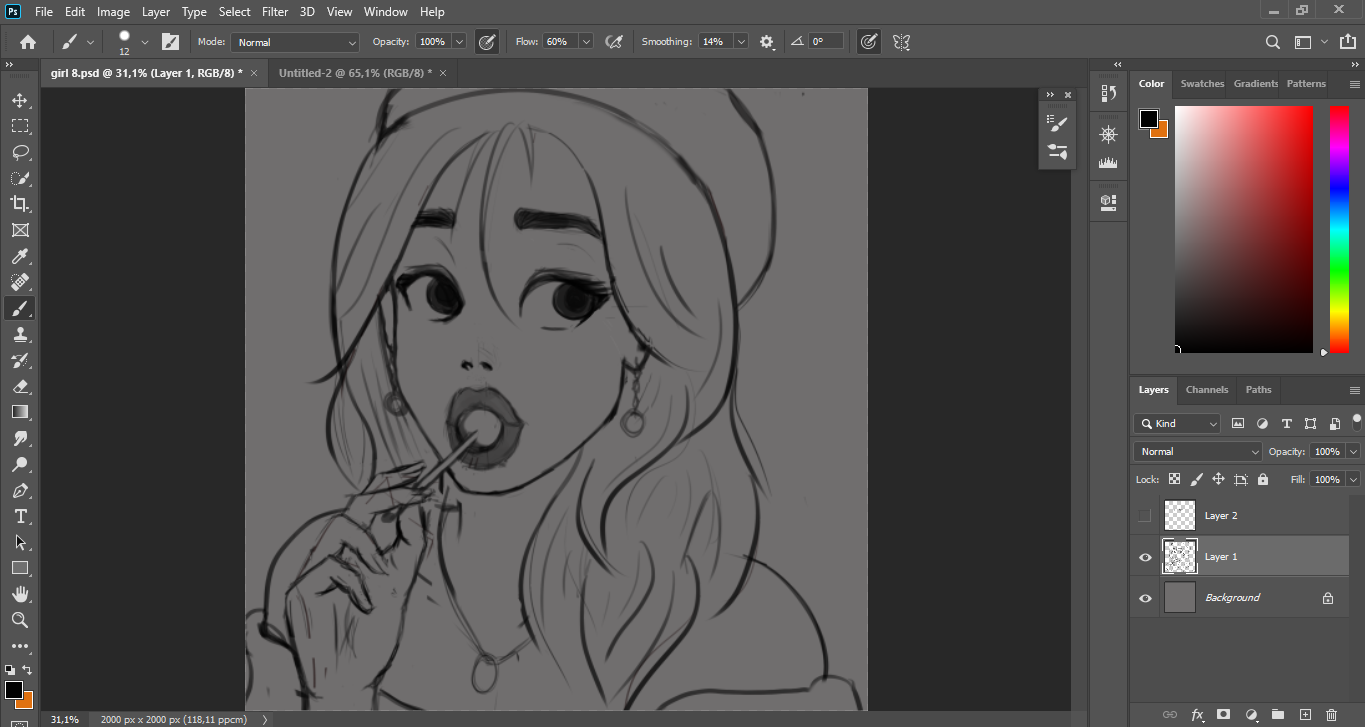Select the Spot Healing Brush tool
This screenshot has height=727, width=1365.
[x=19, y=282]
